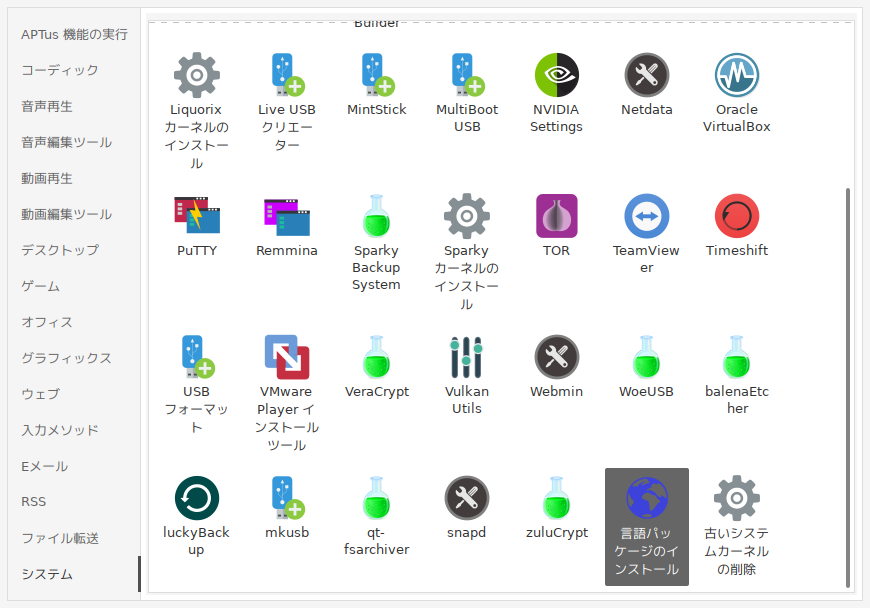The height and width of the screenshot is (608, 870).
Task: Open 音声再生 category
Action: tap(47, 107)
